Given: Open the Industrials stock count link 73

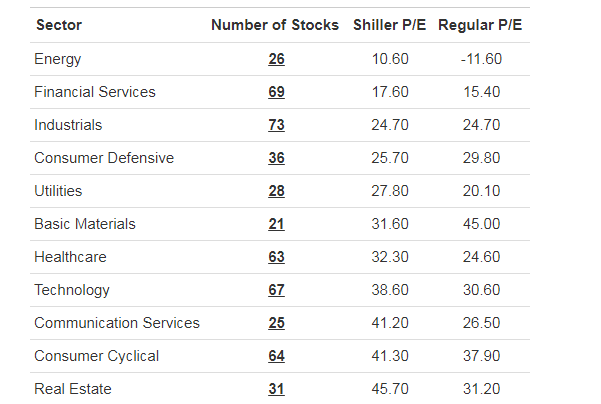Looking at the screenshot, I should click(276, 125).
